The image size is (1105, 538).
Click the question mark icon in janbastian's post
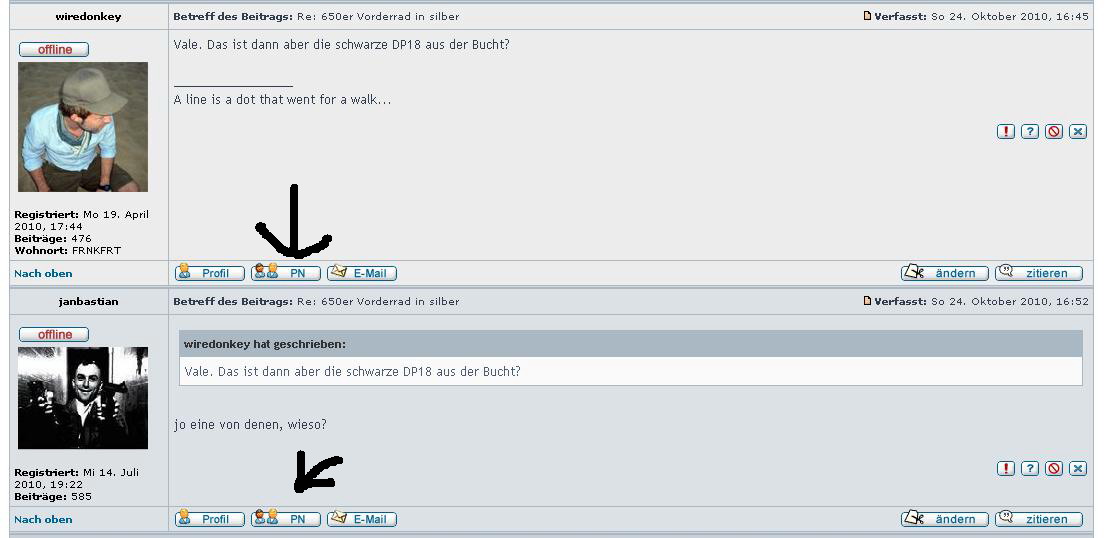[1030, 468]
